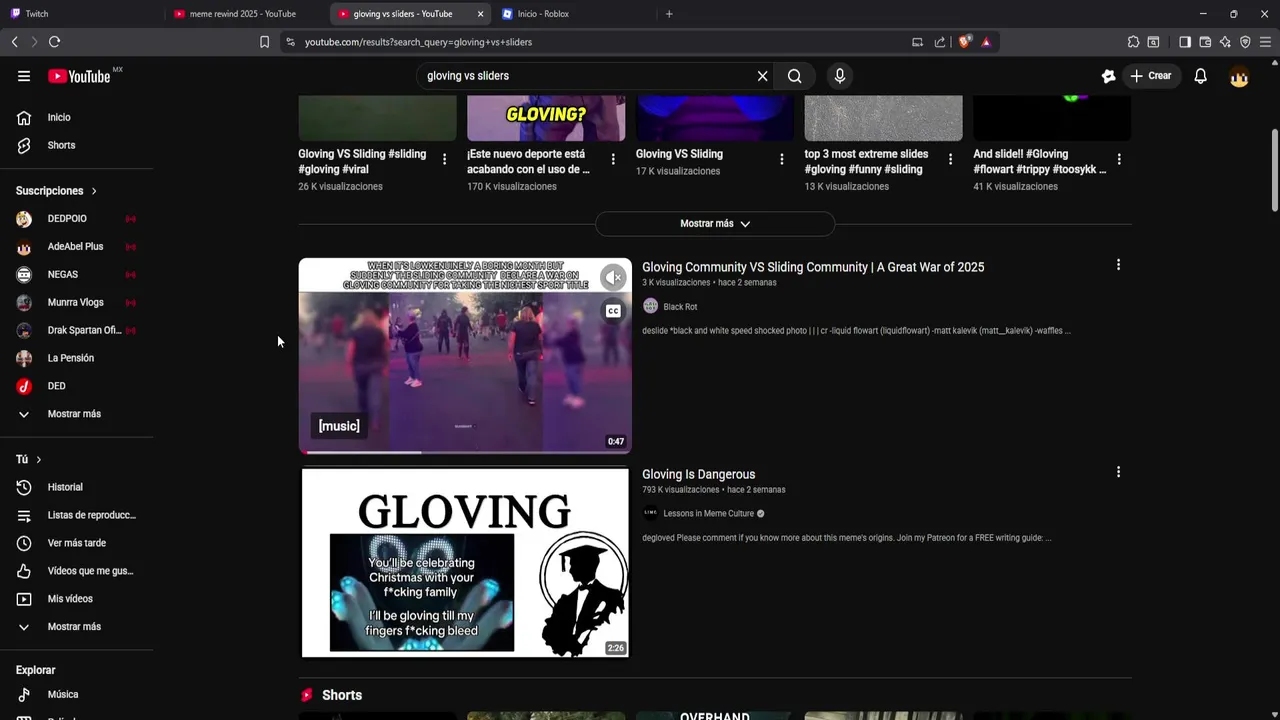The image size is (1280, 720).
Task: Open the YouTube hamburger guide menu
Action: click(x=24, y=76)
